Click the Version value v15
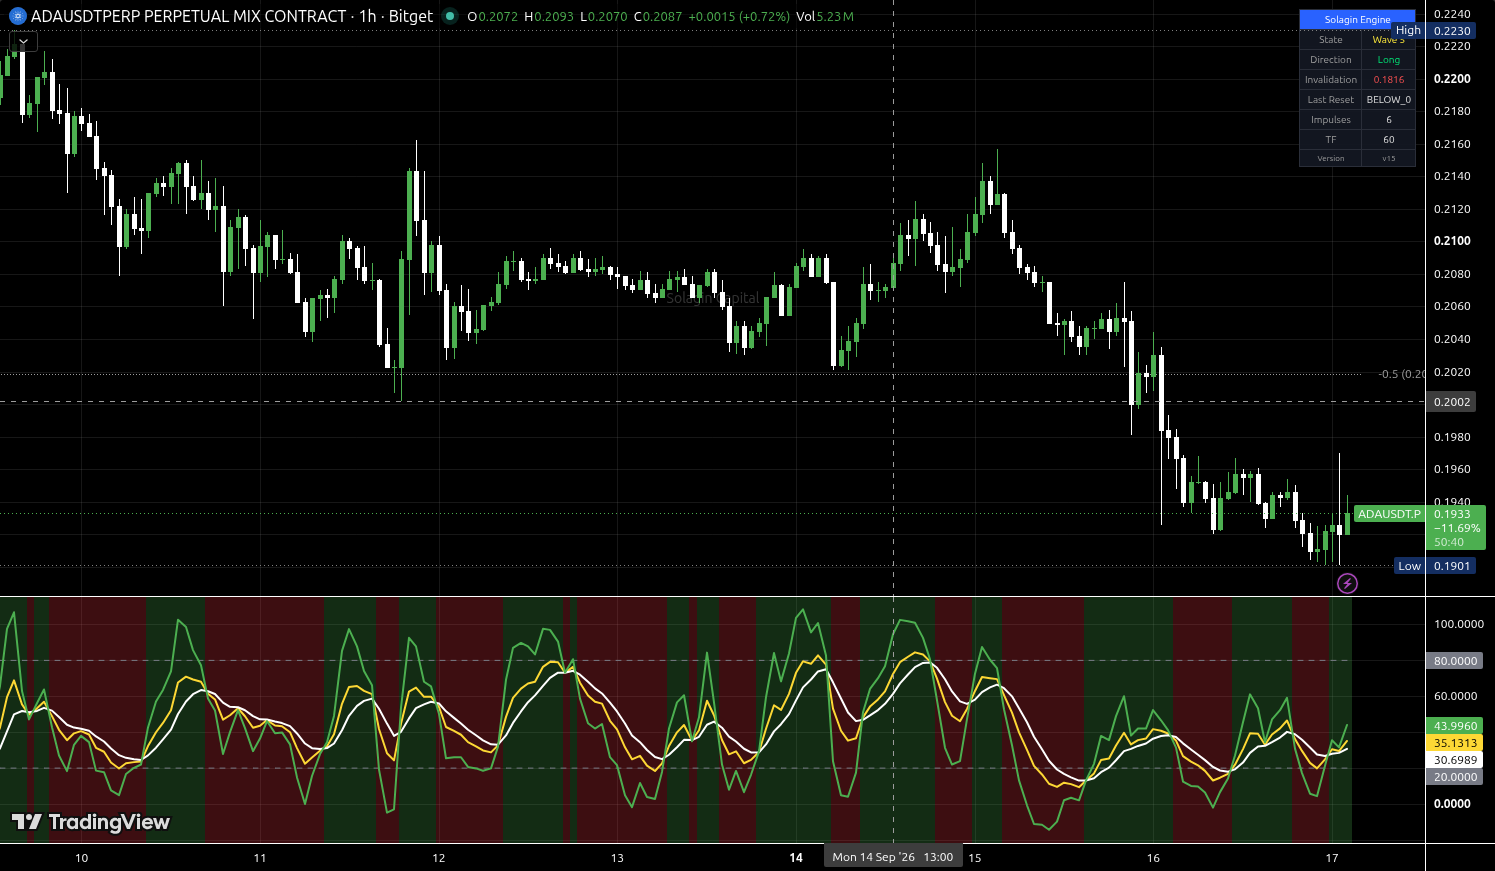This screenshot has height=871, width=1495. 1388,158
